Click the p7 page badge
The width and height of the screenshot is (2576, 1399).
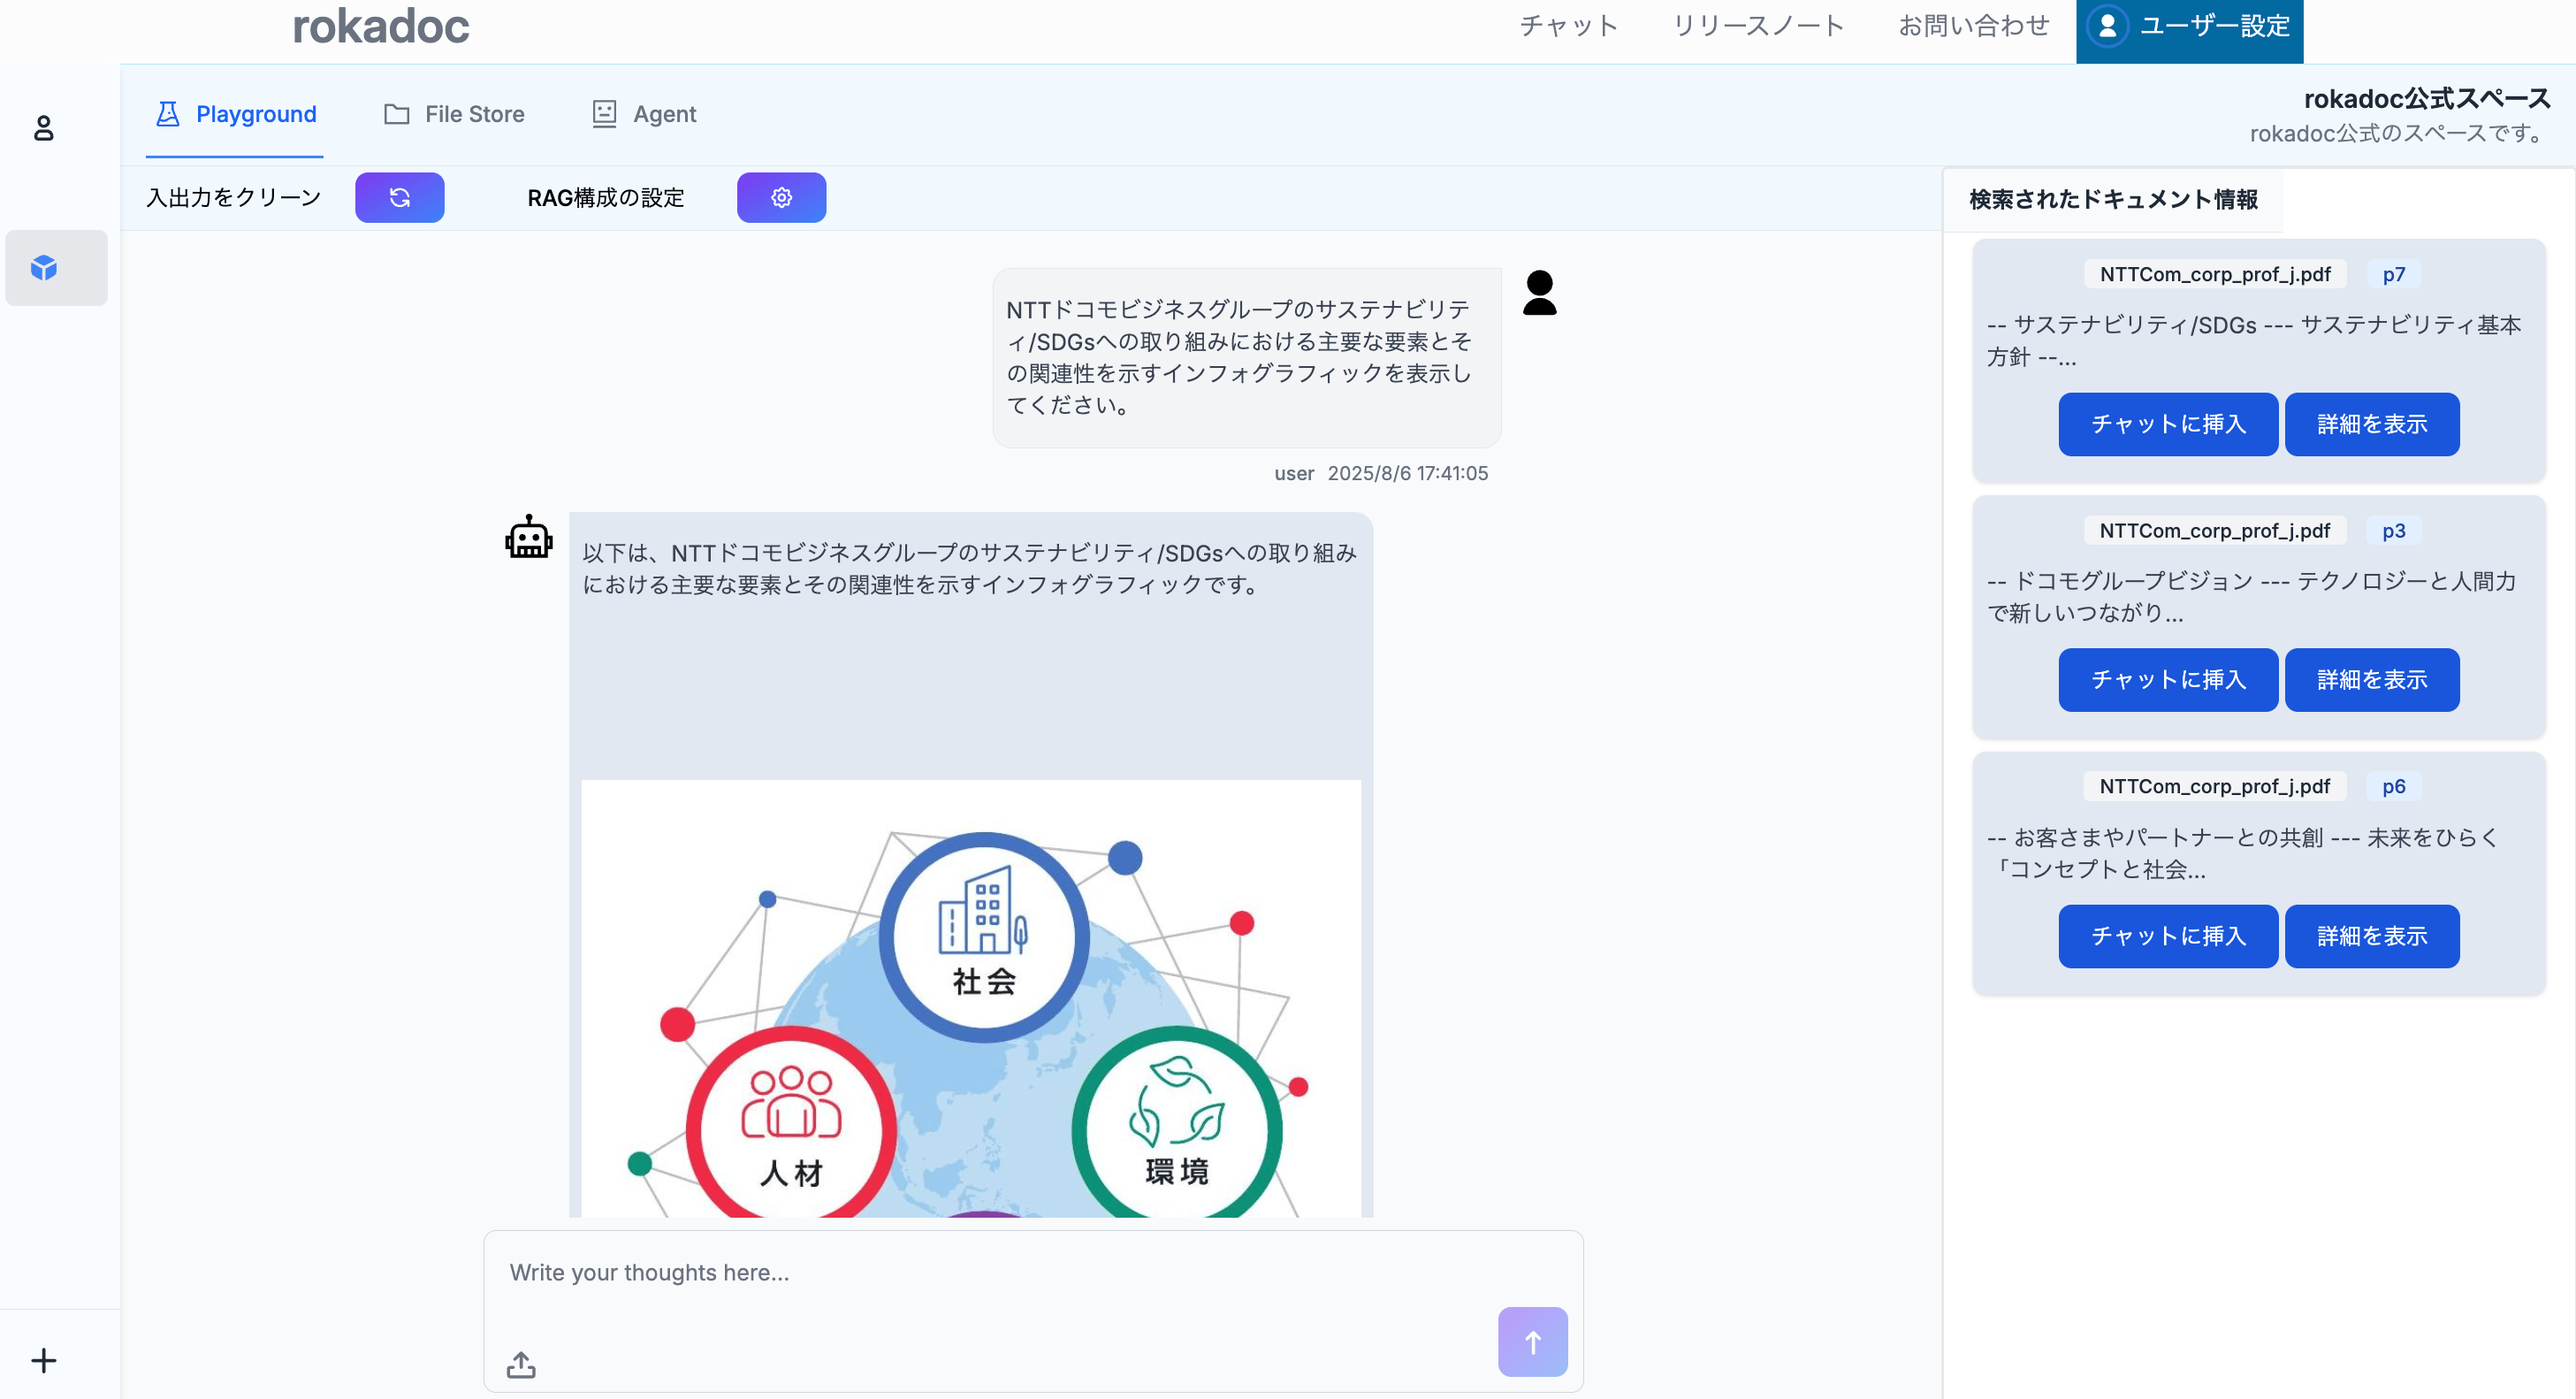[2393, 274]
